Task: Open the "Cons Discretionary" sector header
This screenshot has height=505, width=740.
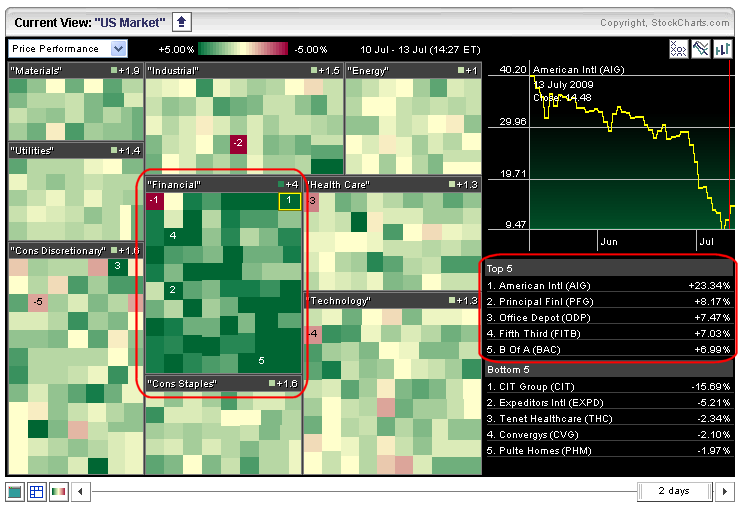Action: (76, 251)
